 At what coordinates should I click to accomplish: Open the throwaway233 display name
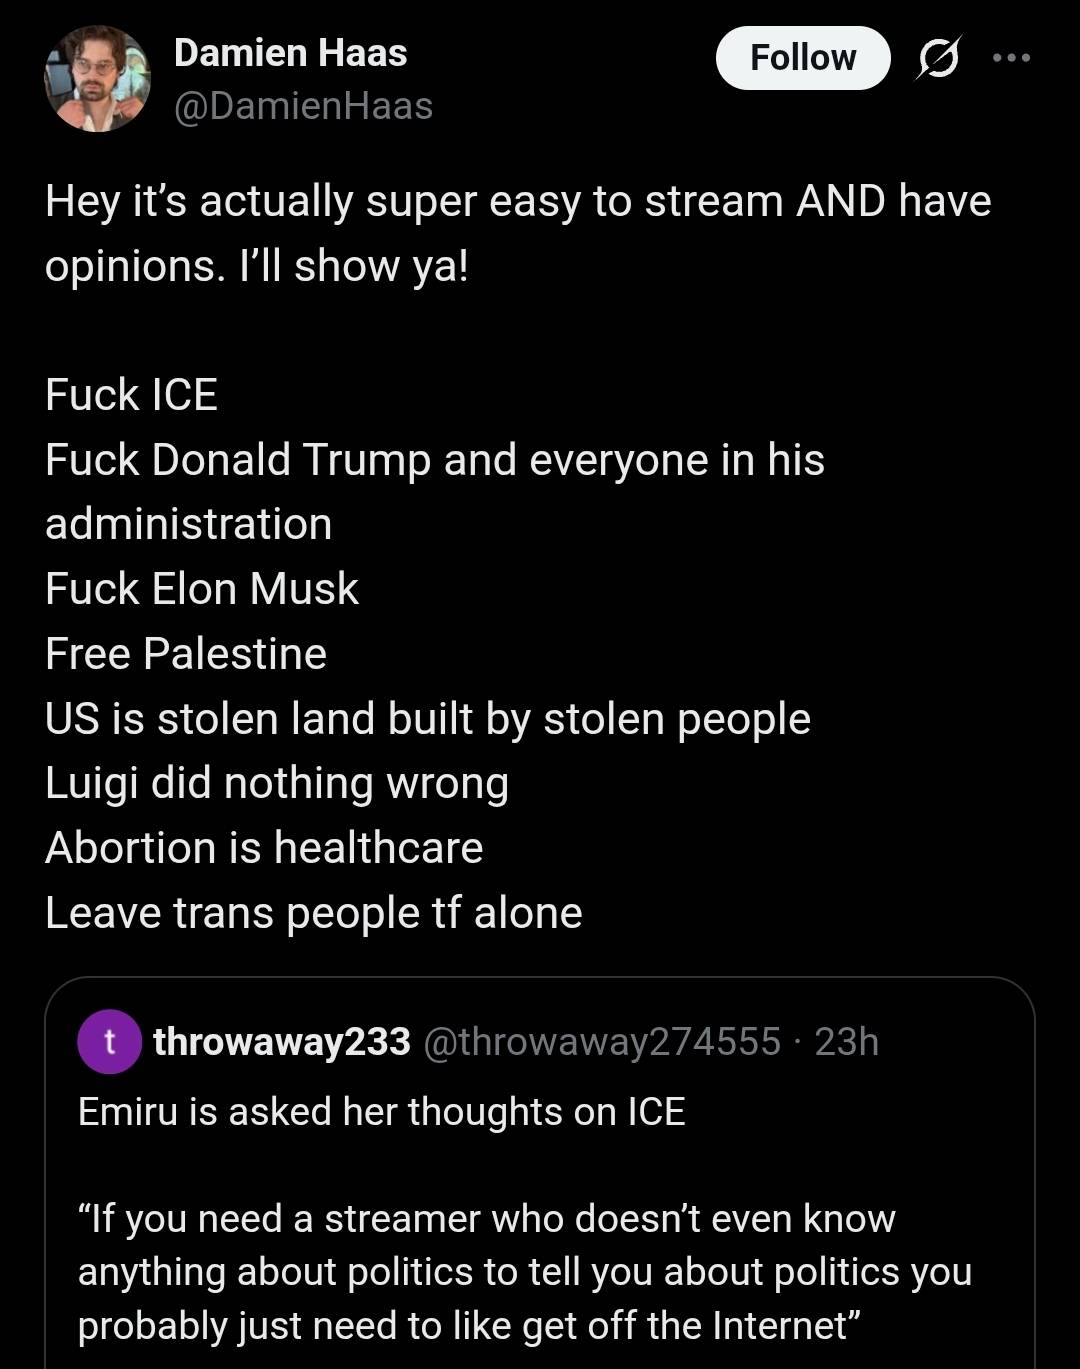(281, 1042)
